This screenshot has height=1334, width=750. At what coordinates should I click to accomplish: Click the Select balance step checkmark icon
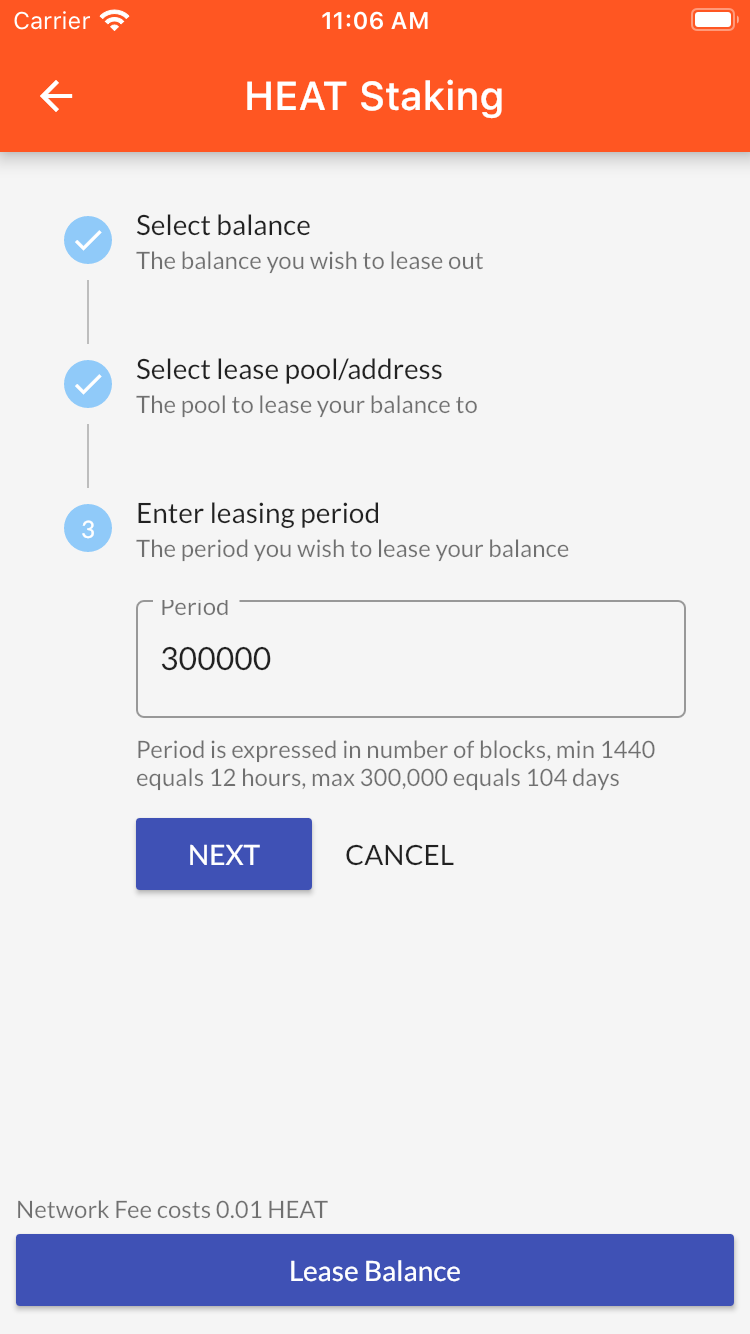tap(88, 240)
